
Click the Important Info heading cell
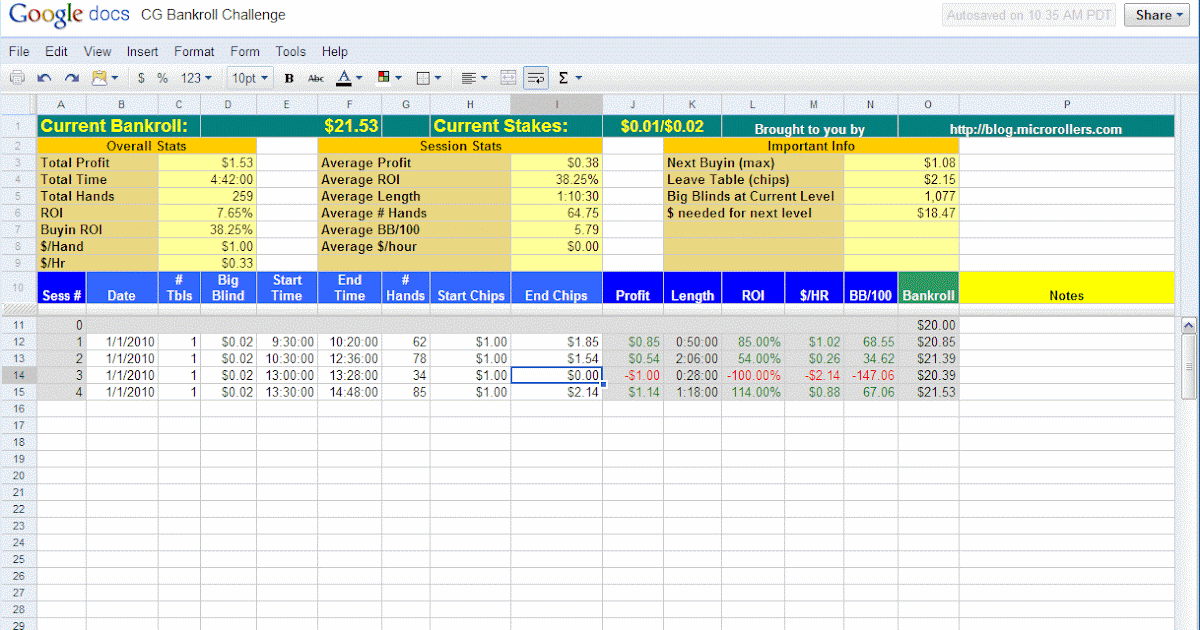point(811,146)
